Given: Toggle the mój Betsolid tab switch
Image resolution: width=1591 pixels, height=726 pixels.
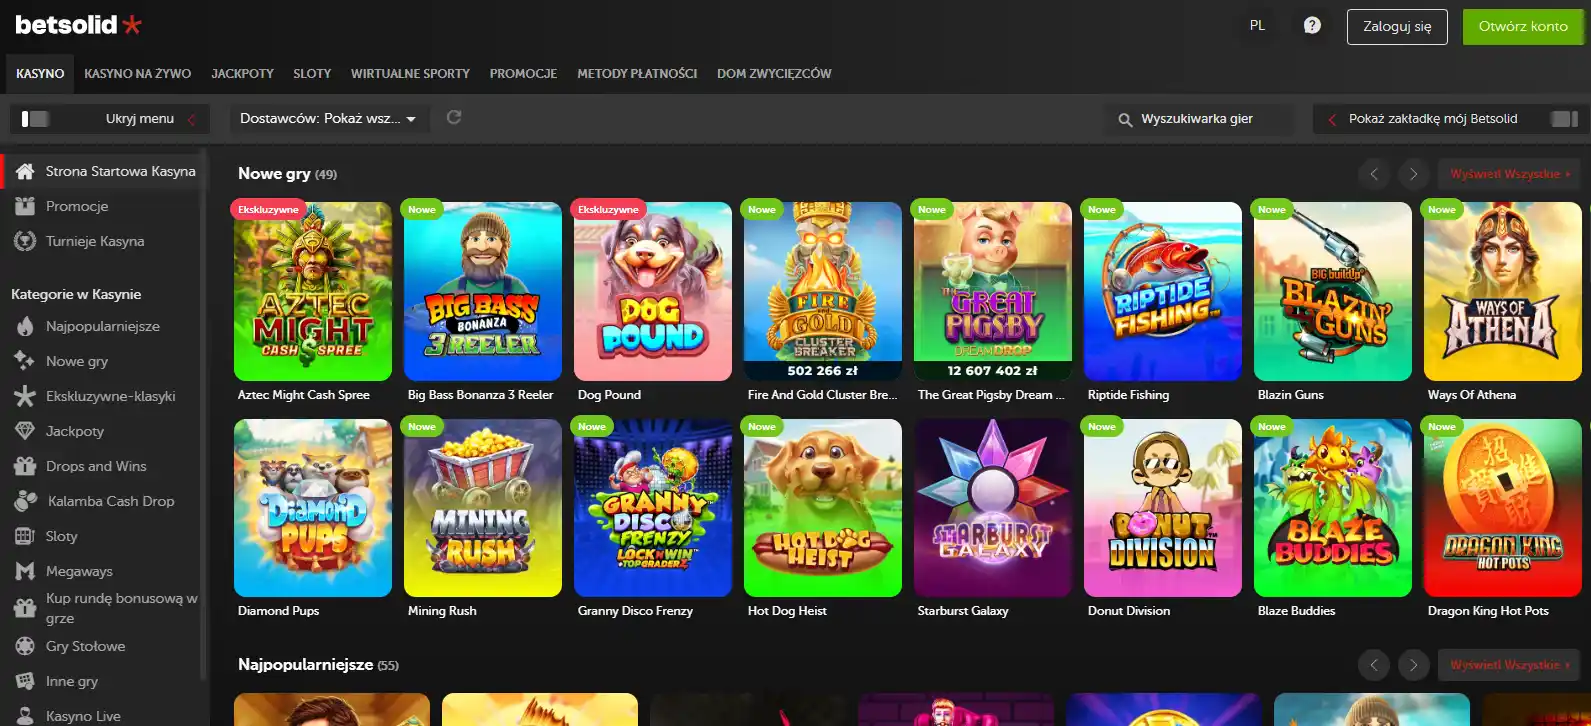Looking at the screenshot, I should [1564, 119].
